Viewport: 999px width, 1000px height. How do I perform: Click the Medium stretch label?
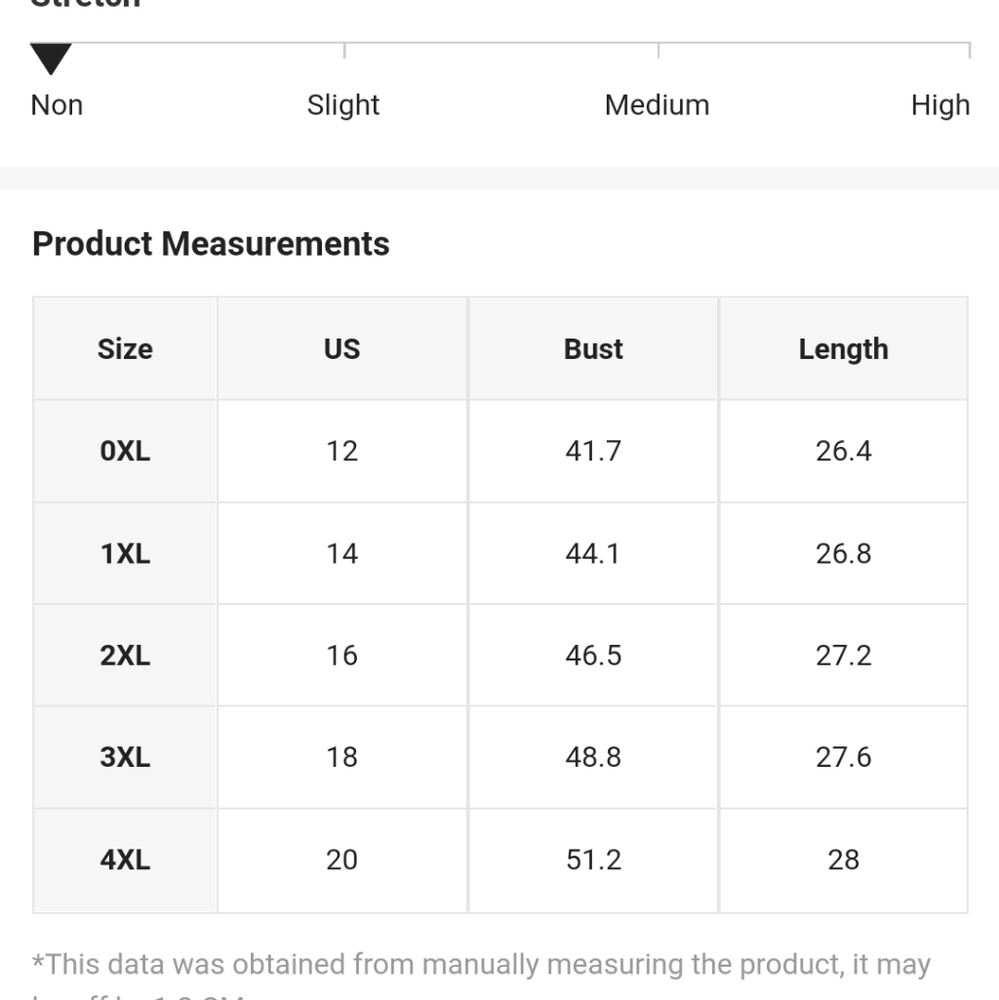click(x=657, y=105)
